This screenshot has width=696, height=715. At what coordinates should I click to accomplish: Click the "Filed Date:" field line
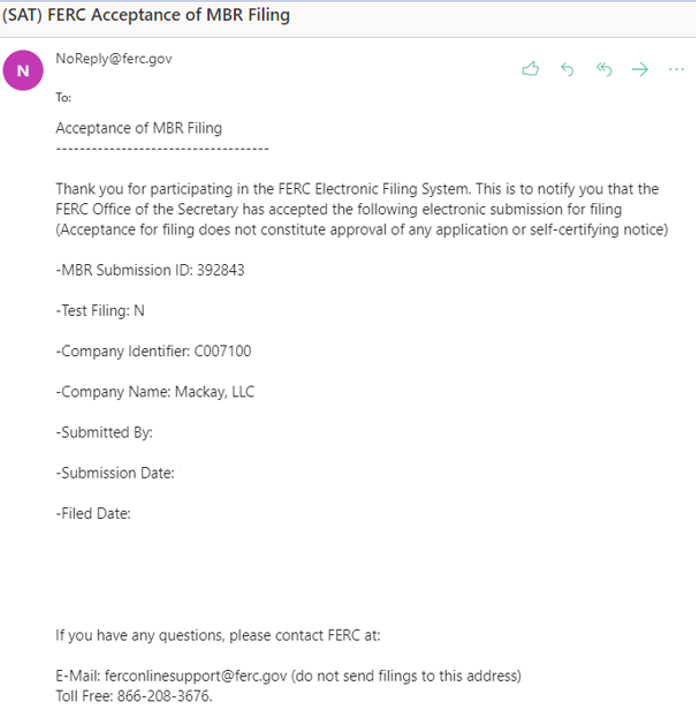click(x=94, y=514)
